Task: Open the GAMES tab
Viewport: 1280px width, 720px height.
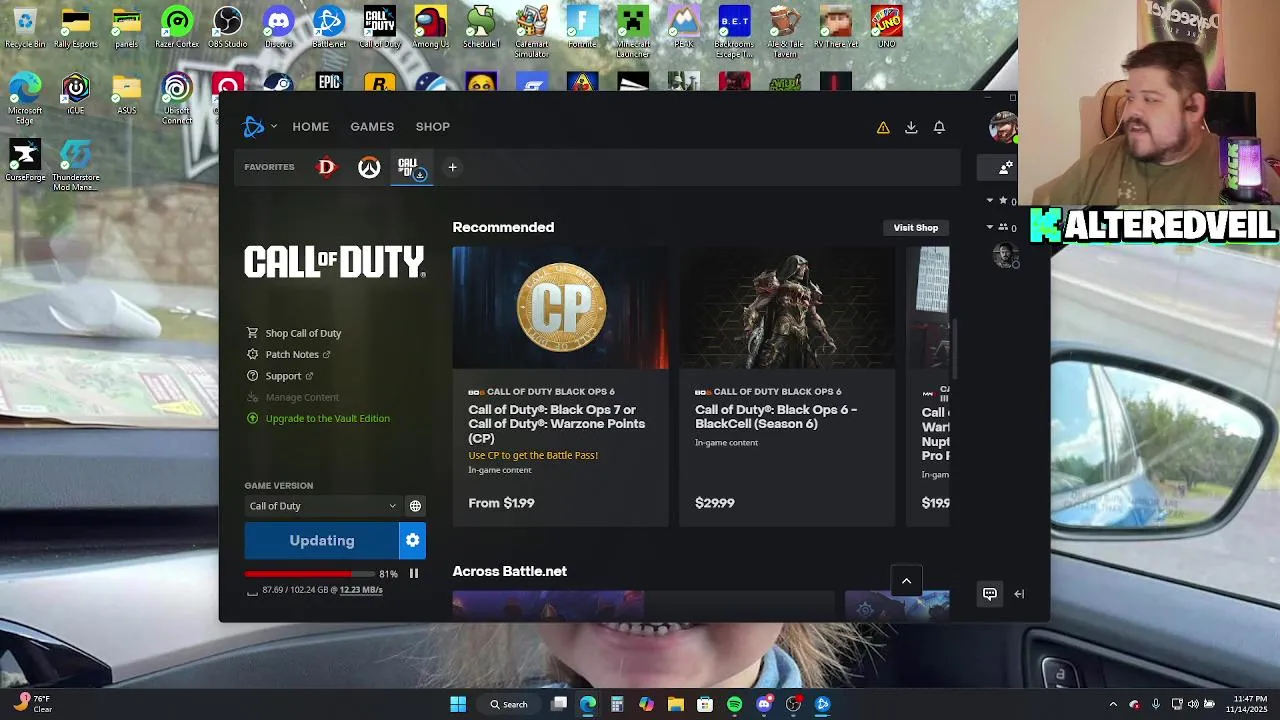Action: coord(372,127)
